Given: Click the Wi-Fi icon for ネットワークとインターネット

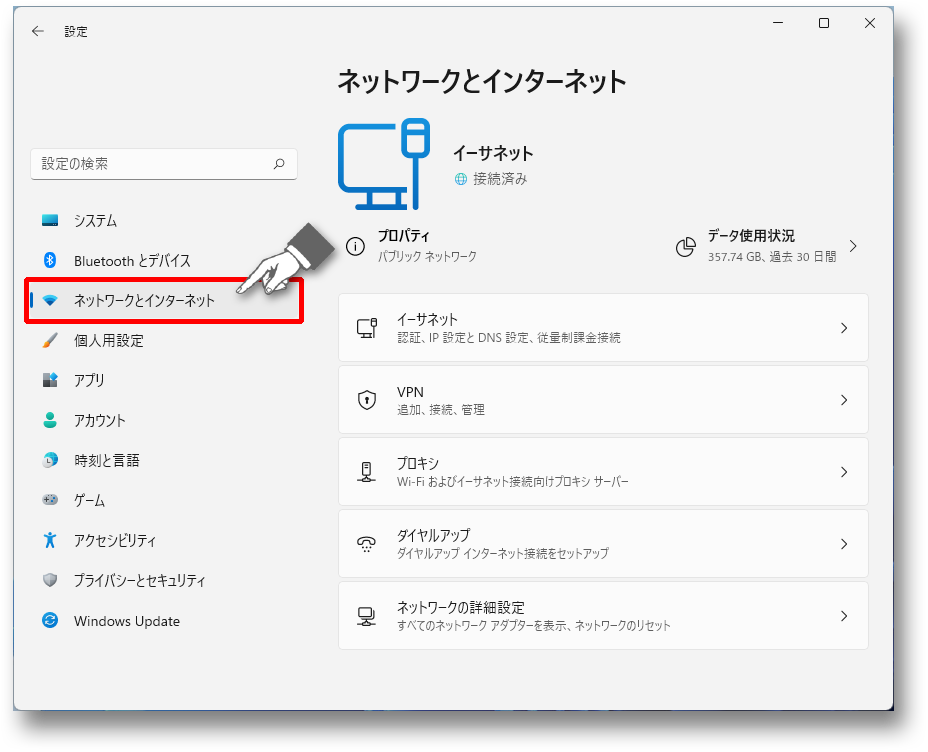Looking at the screenshot, I should click(50, 301).
